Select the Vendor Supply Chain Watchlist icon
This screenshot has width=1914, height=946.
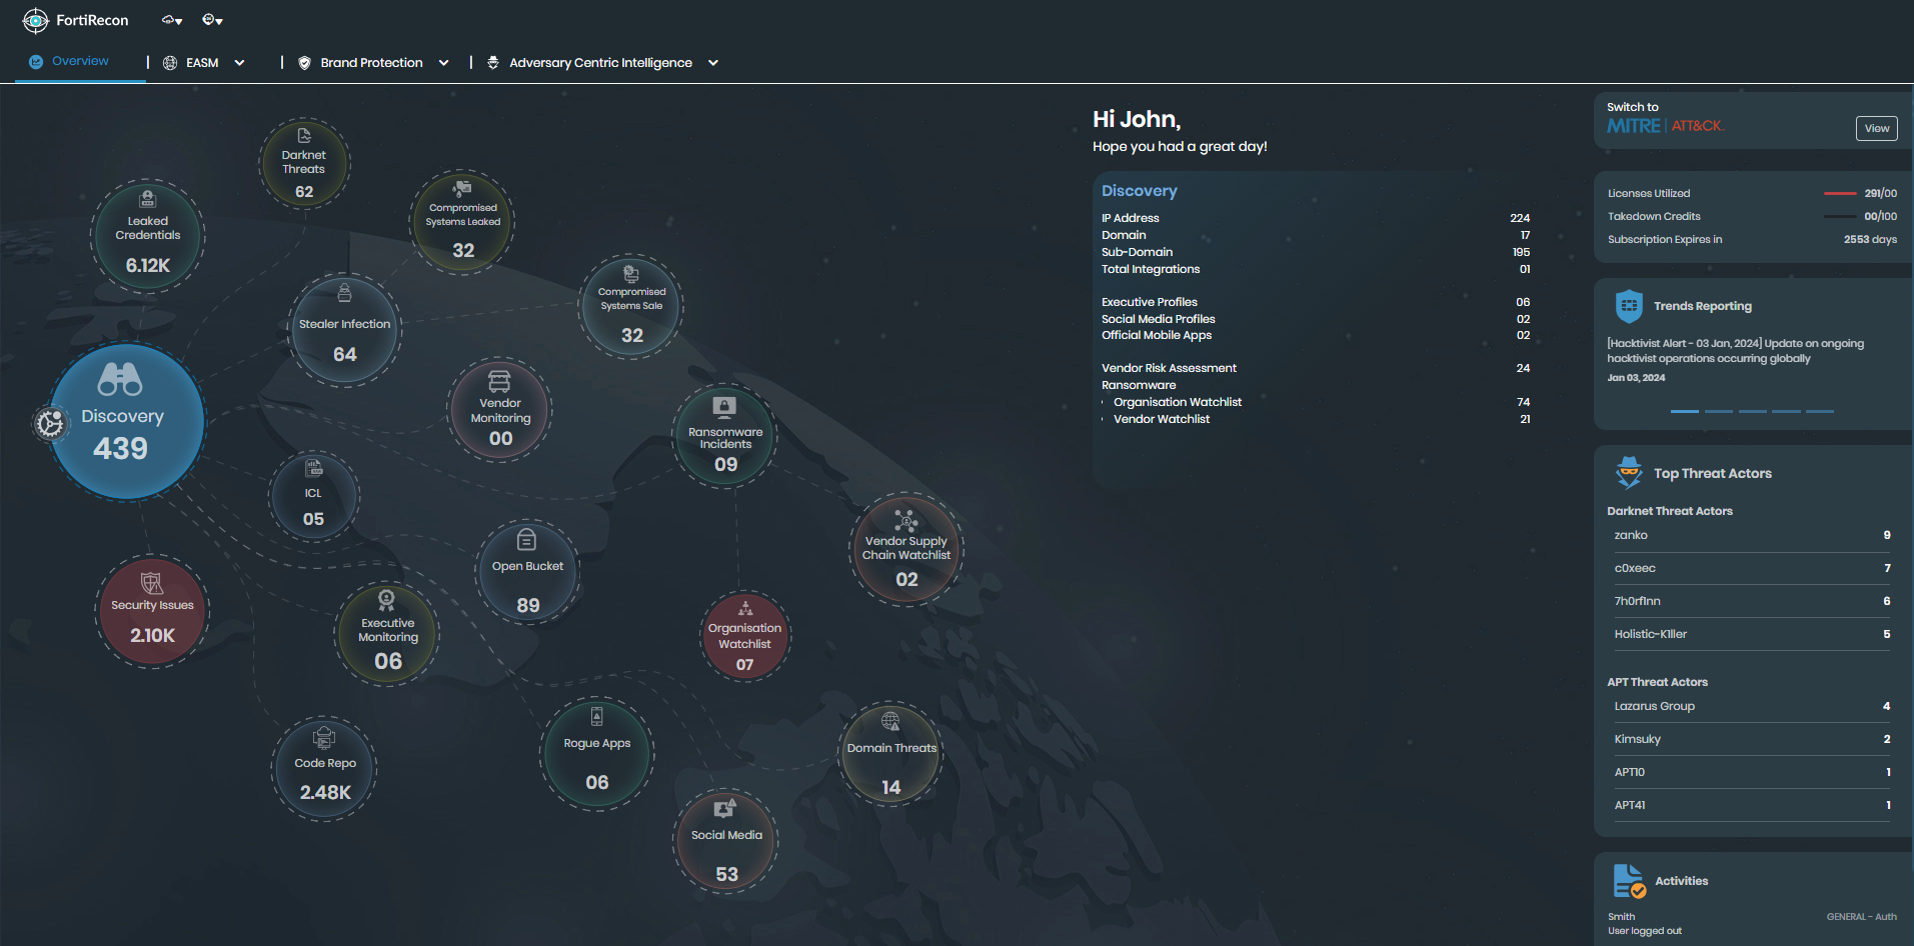click(906, 520)
